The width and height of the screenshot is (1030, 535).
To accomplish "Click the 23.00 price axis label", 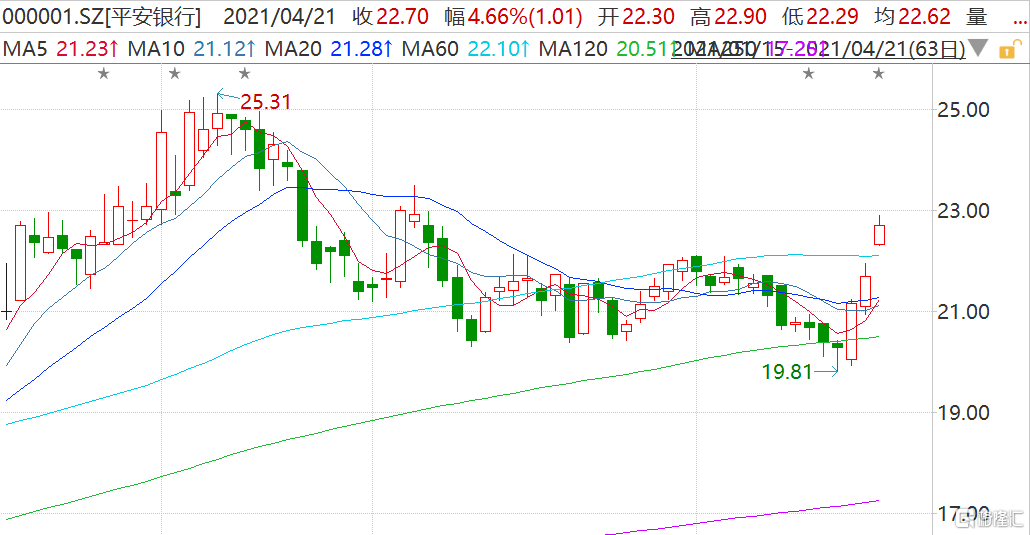I will (964, 211).
